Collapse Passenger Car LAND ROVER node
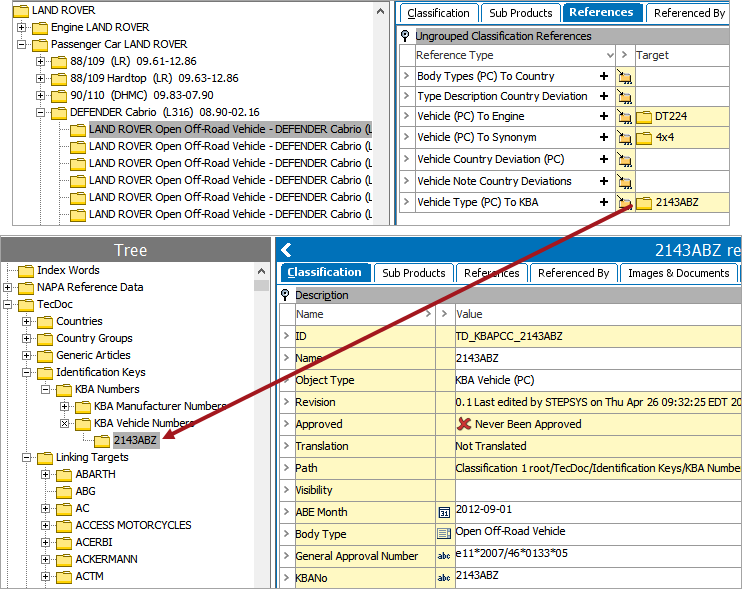The image size is (742, 589). coord(21,44)
